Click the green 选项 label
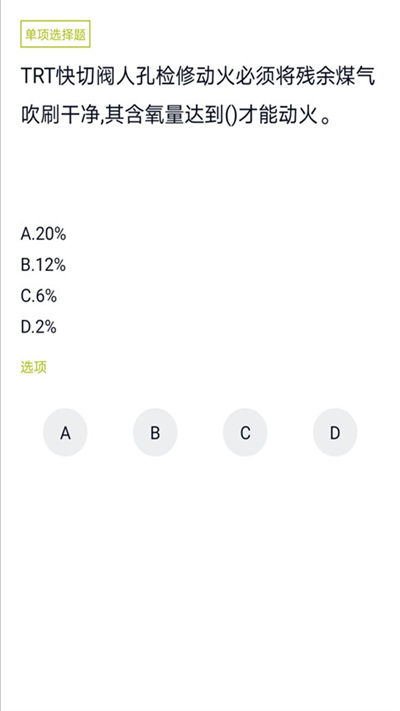The image size is (400, 711). pos(34,367)
